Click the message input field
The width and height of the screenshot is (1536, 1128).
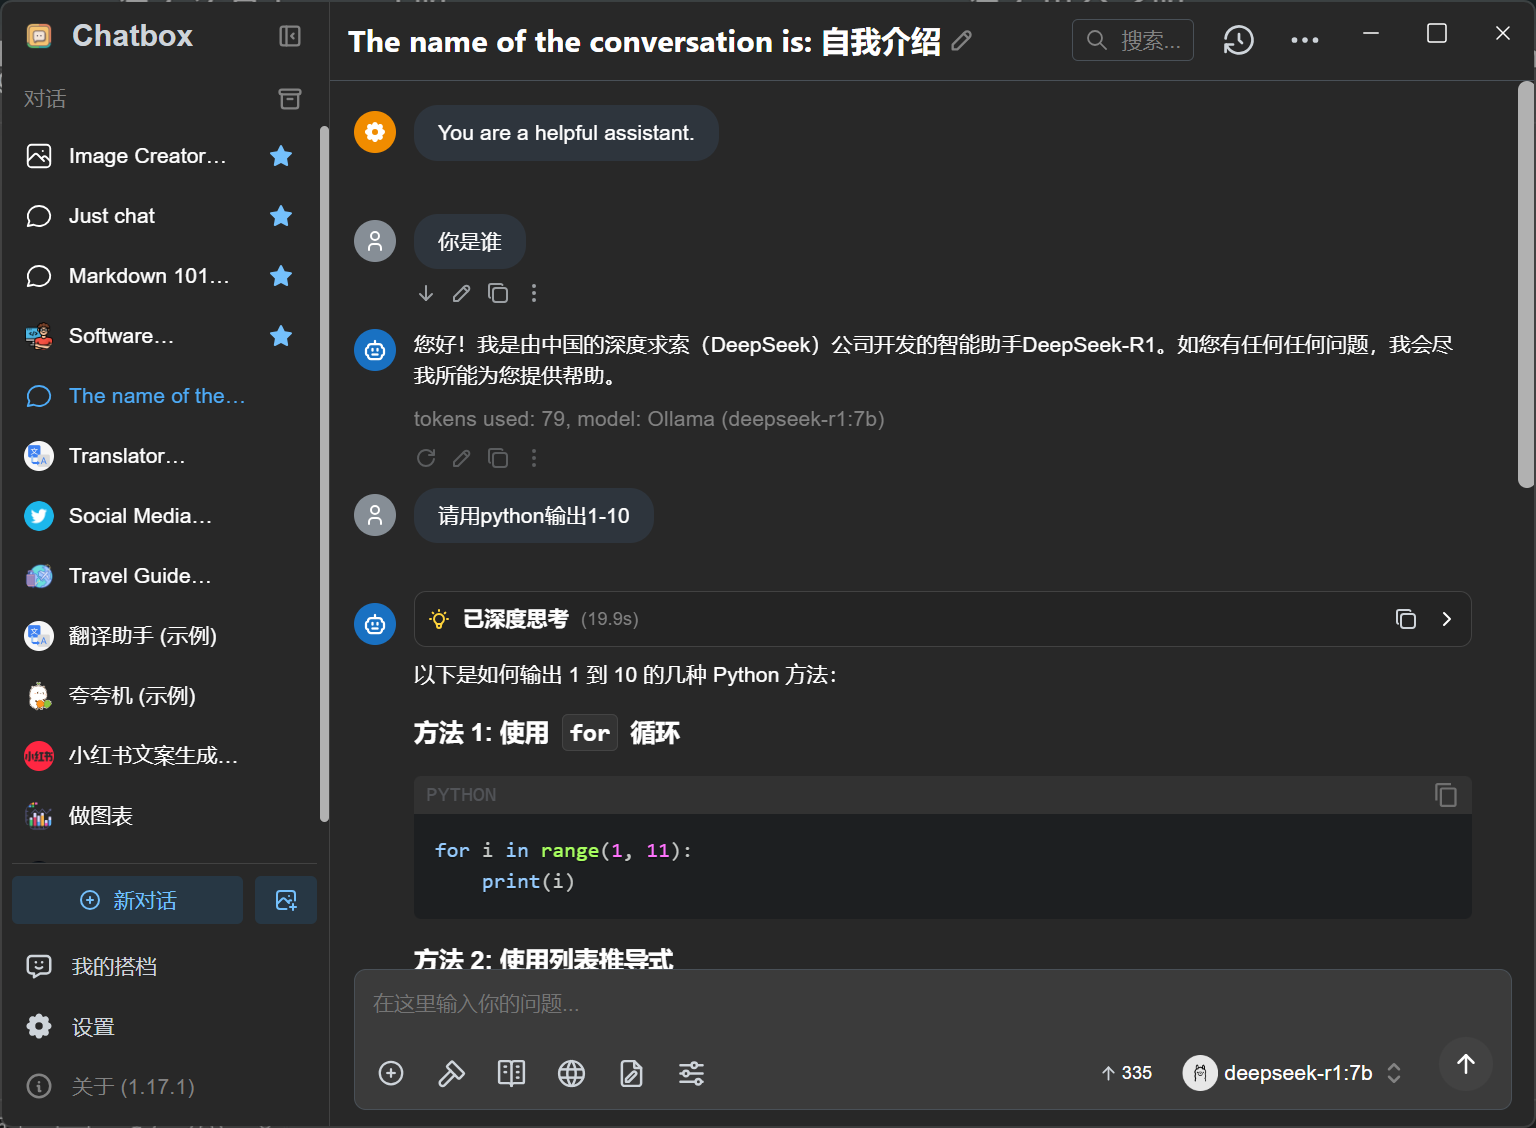point(932,1004)
